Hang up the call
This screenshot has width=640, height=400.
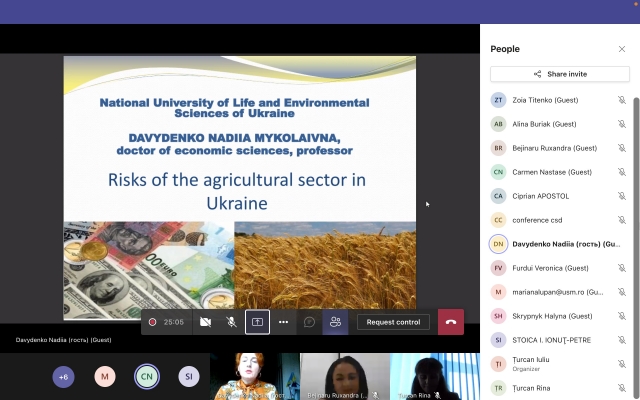point(451,322)
